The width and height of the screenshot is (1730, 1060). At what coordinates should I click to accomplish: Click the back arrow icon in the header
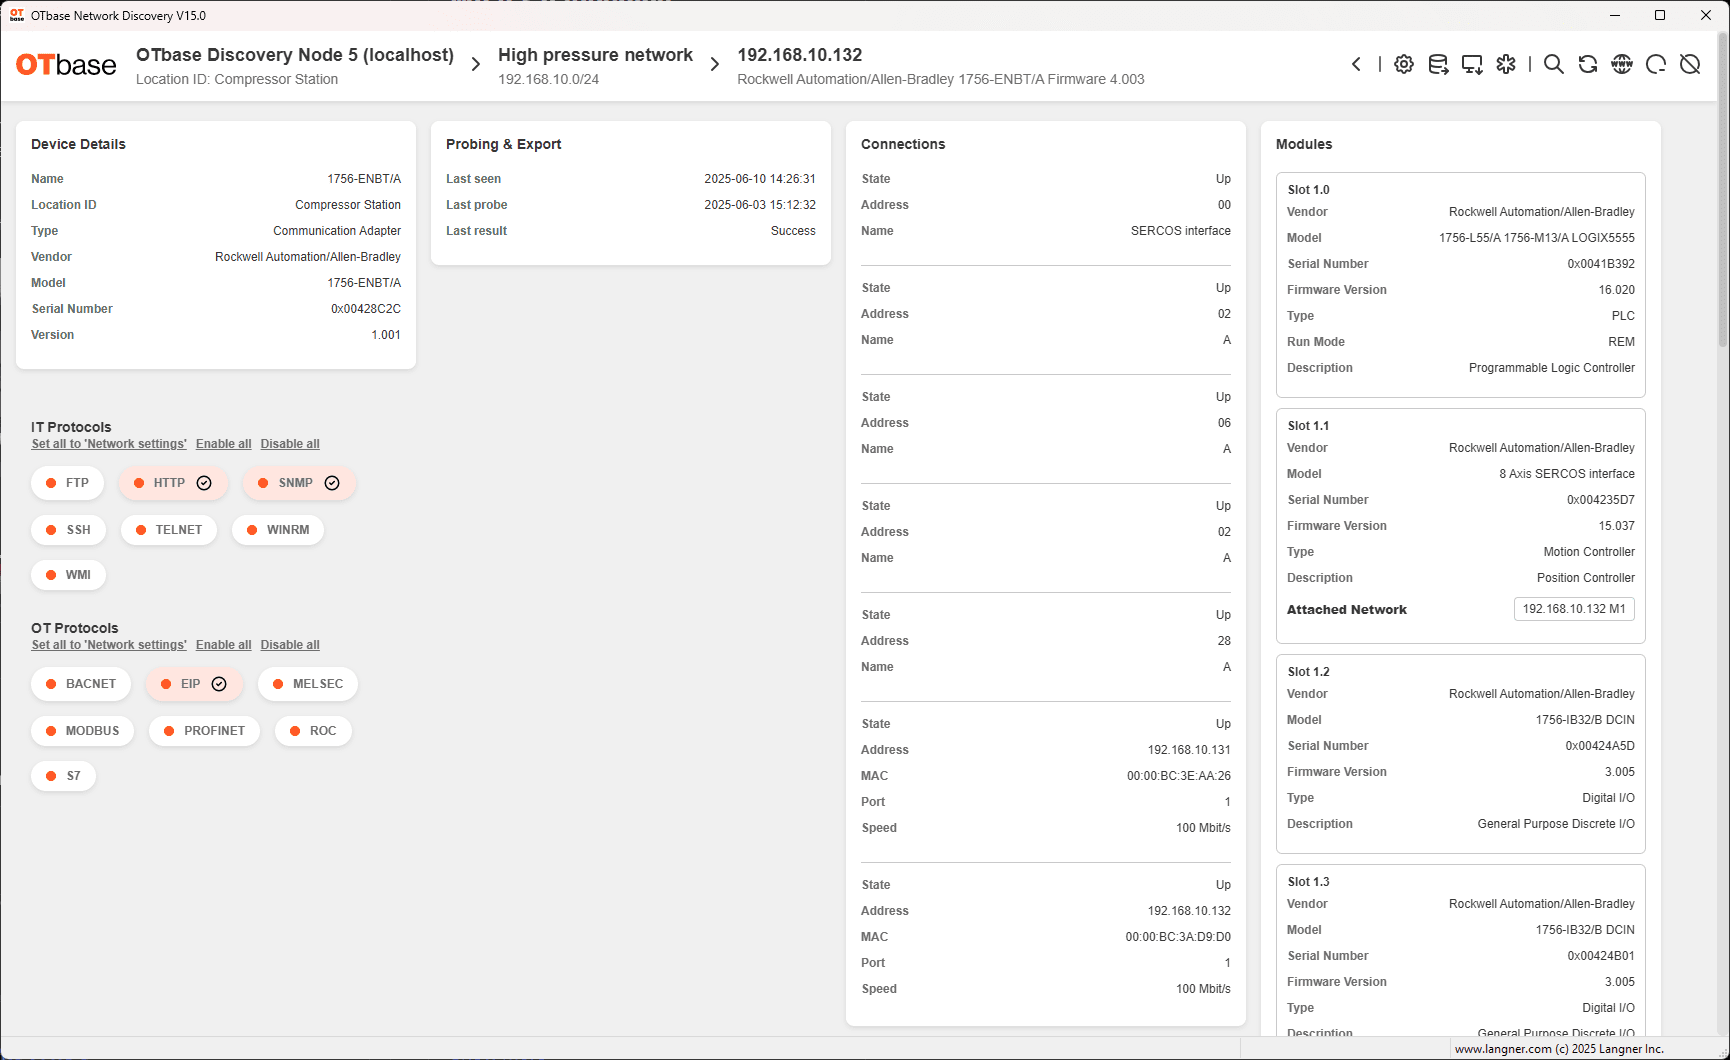pyautogui.click(x=1356, y=64)
